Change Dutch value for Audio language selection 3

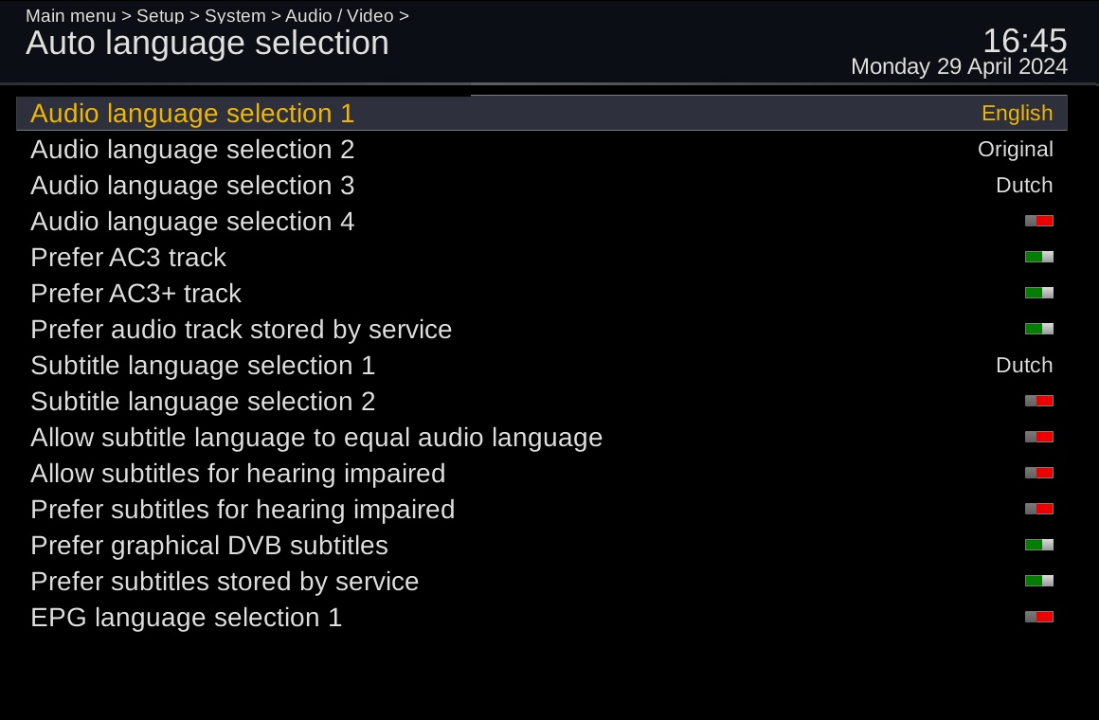1024,185
